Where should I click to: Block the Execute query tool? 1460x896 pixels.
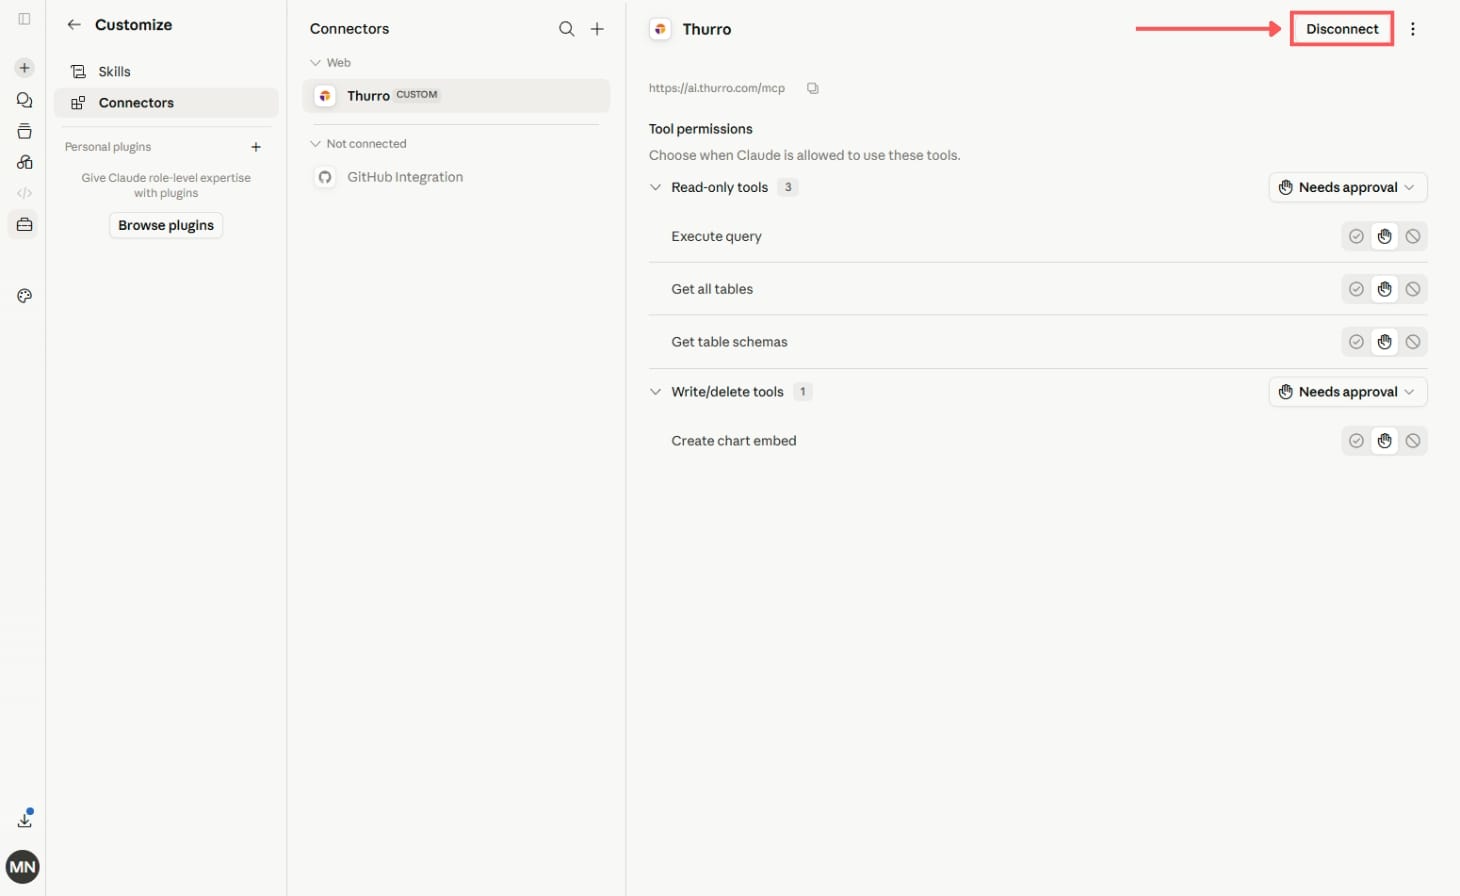click(1413, 237)
